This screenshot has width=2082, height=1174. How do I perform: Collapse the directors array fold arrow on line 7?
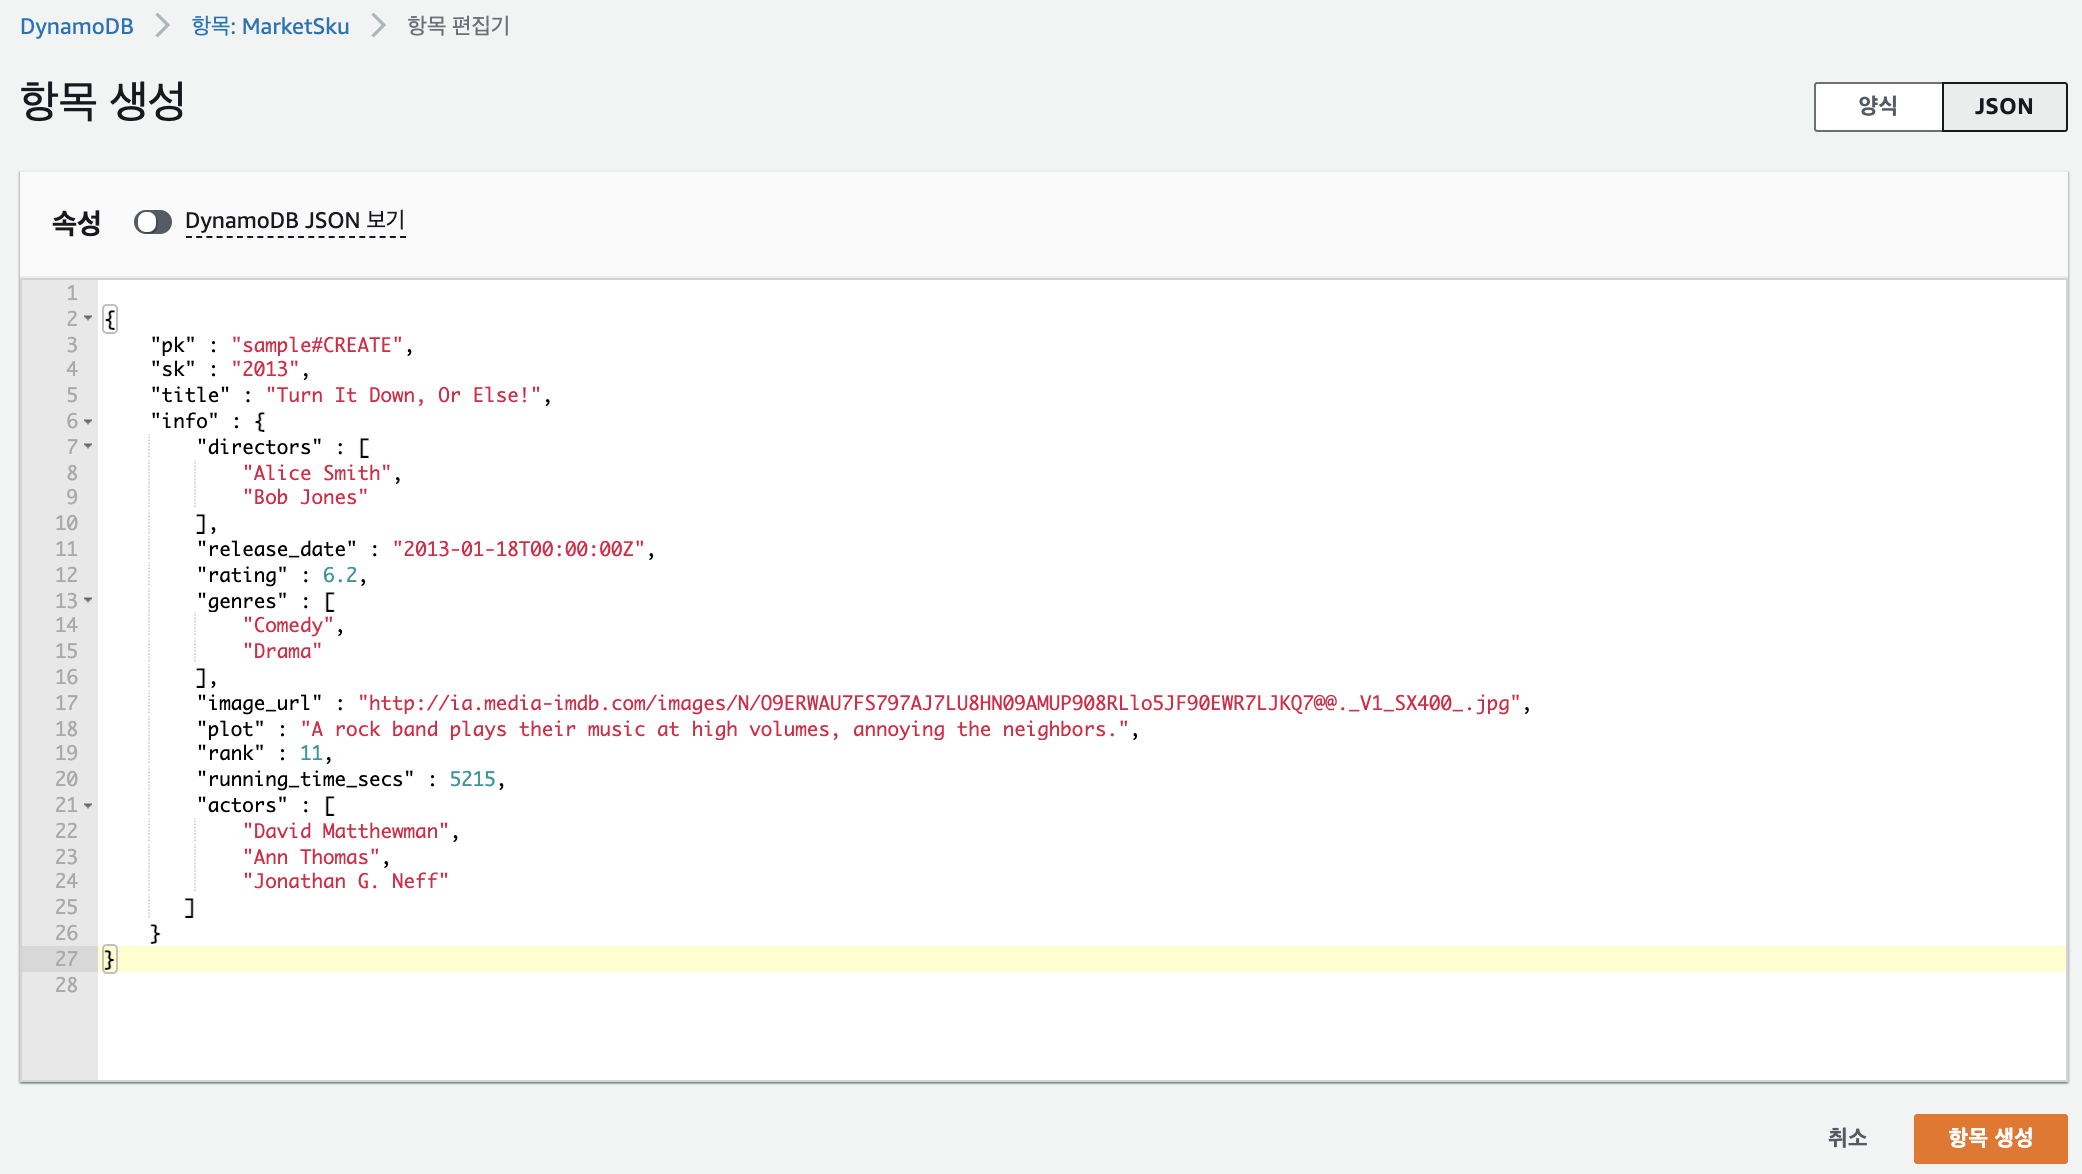coord(88,447)
